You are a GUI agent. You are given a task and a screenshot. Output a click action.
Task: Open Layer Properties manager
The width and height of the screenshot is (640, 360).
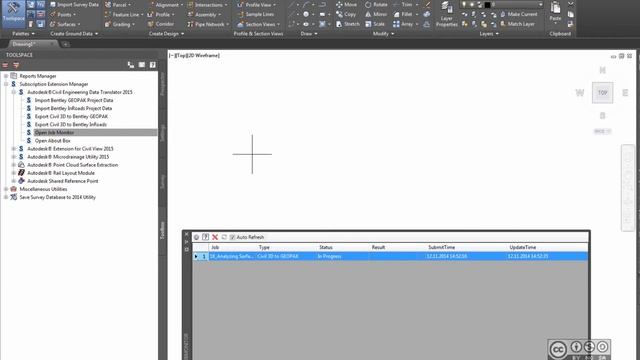[447, 14]
